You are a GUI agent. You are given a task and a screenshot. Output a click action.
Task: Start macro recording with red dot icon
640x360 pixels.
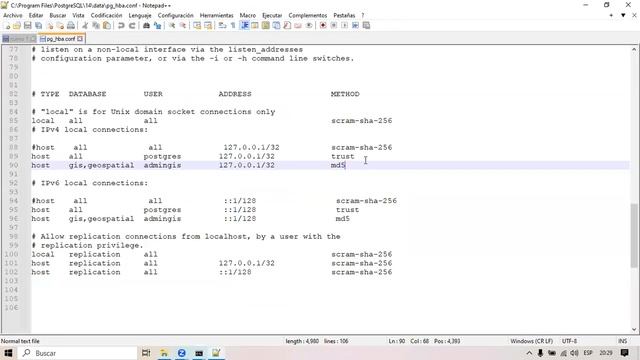(323, 26)
